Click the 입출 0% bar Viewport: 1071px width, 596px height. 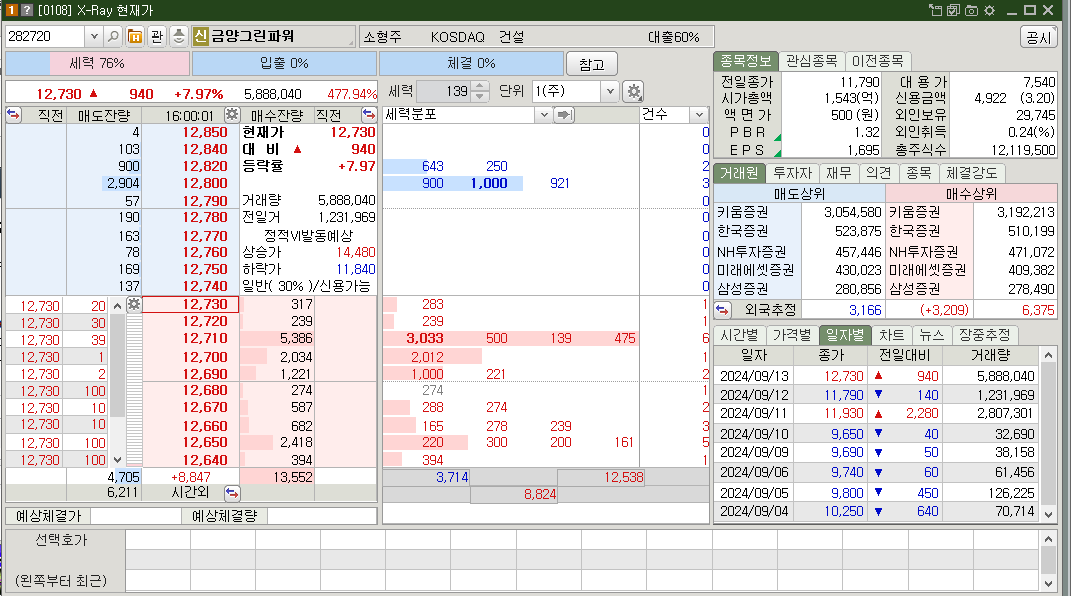pos(284,63)
